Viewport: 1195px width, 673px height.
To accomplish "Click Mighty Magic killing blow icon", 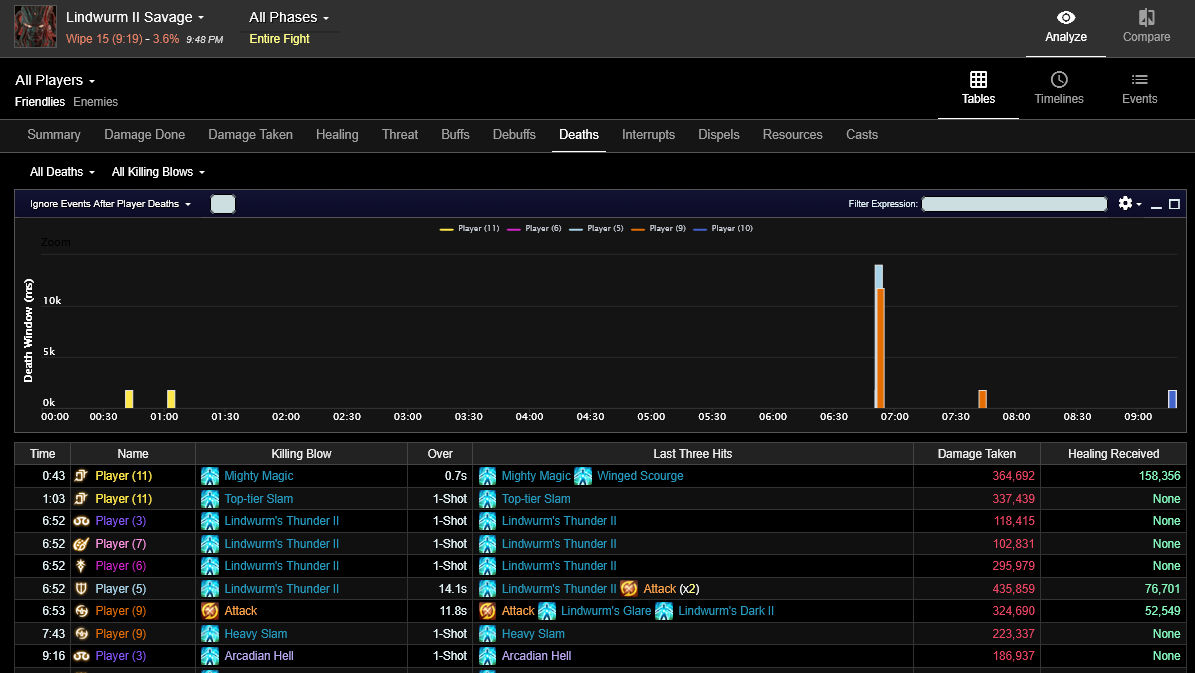I will coord(210,476).
